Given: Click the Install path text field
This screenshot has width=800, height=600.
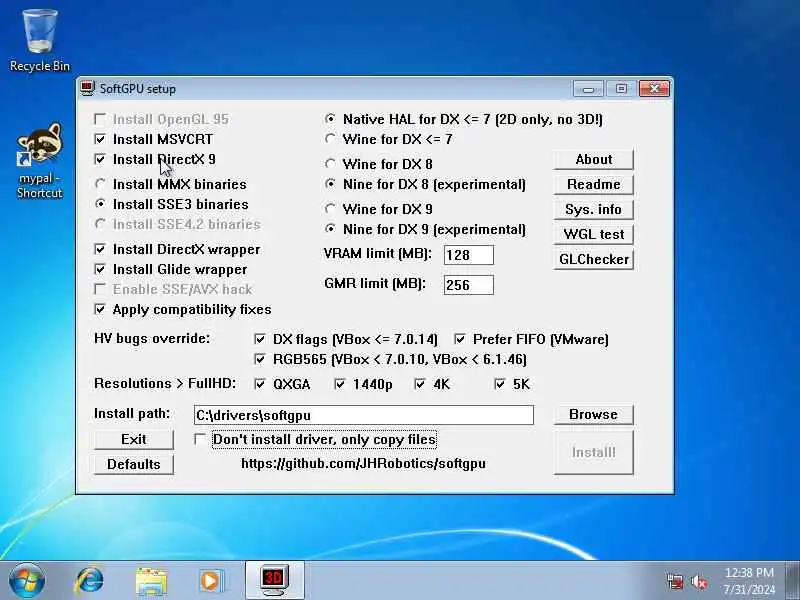Looking at the screenshot, I should pyautogui.click(x=364, y=415).
